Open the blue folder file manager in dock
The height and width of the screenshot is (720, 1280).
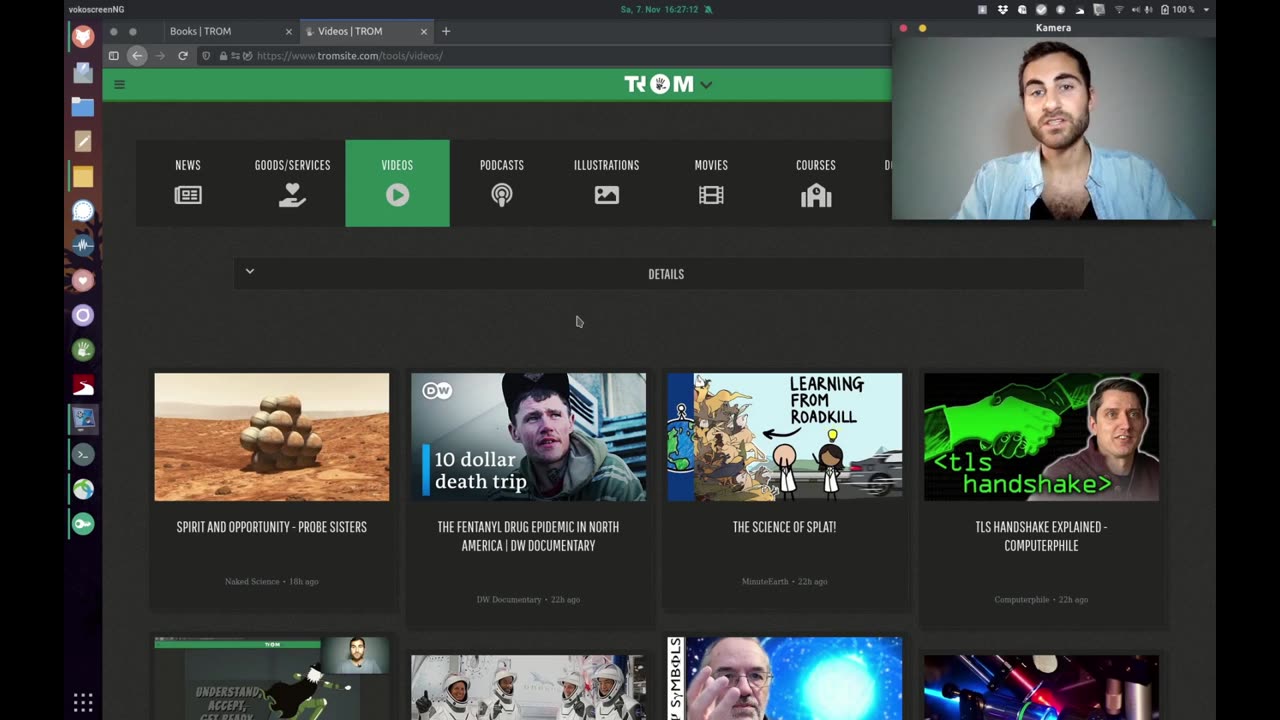tap(83, 107)
